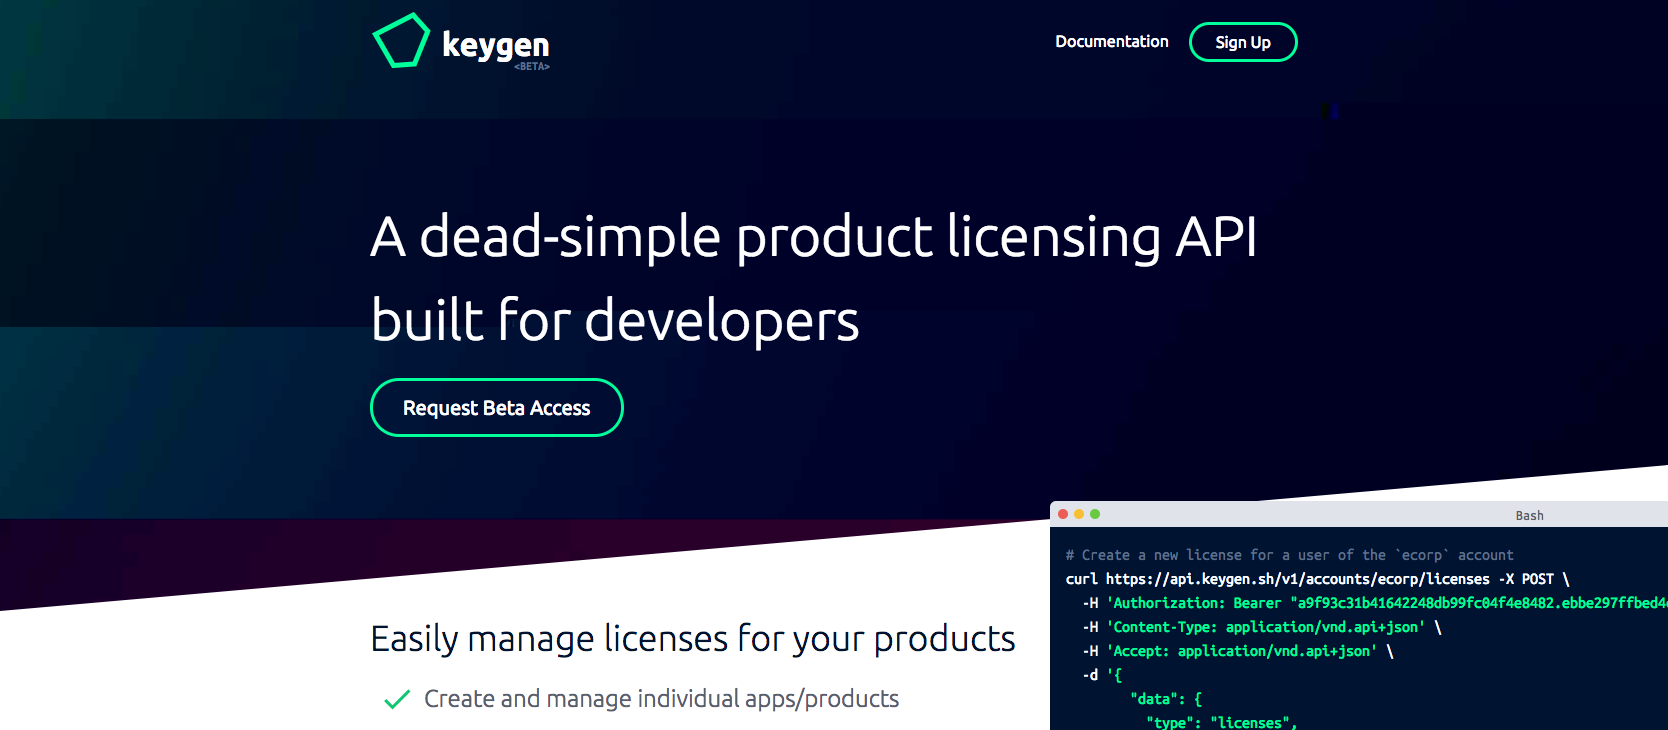Image resolution: width=1668 pixels, height=730 pixels.
Task: Click the green maximize dot on Bash window
Action: 1095,514
